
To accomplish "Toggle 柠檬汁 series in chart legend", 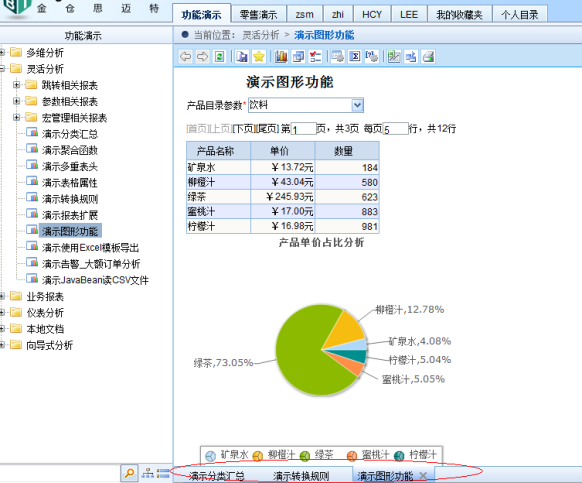I will (x=415, y=455).
